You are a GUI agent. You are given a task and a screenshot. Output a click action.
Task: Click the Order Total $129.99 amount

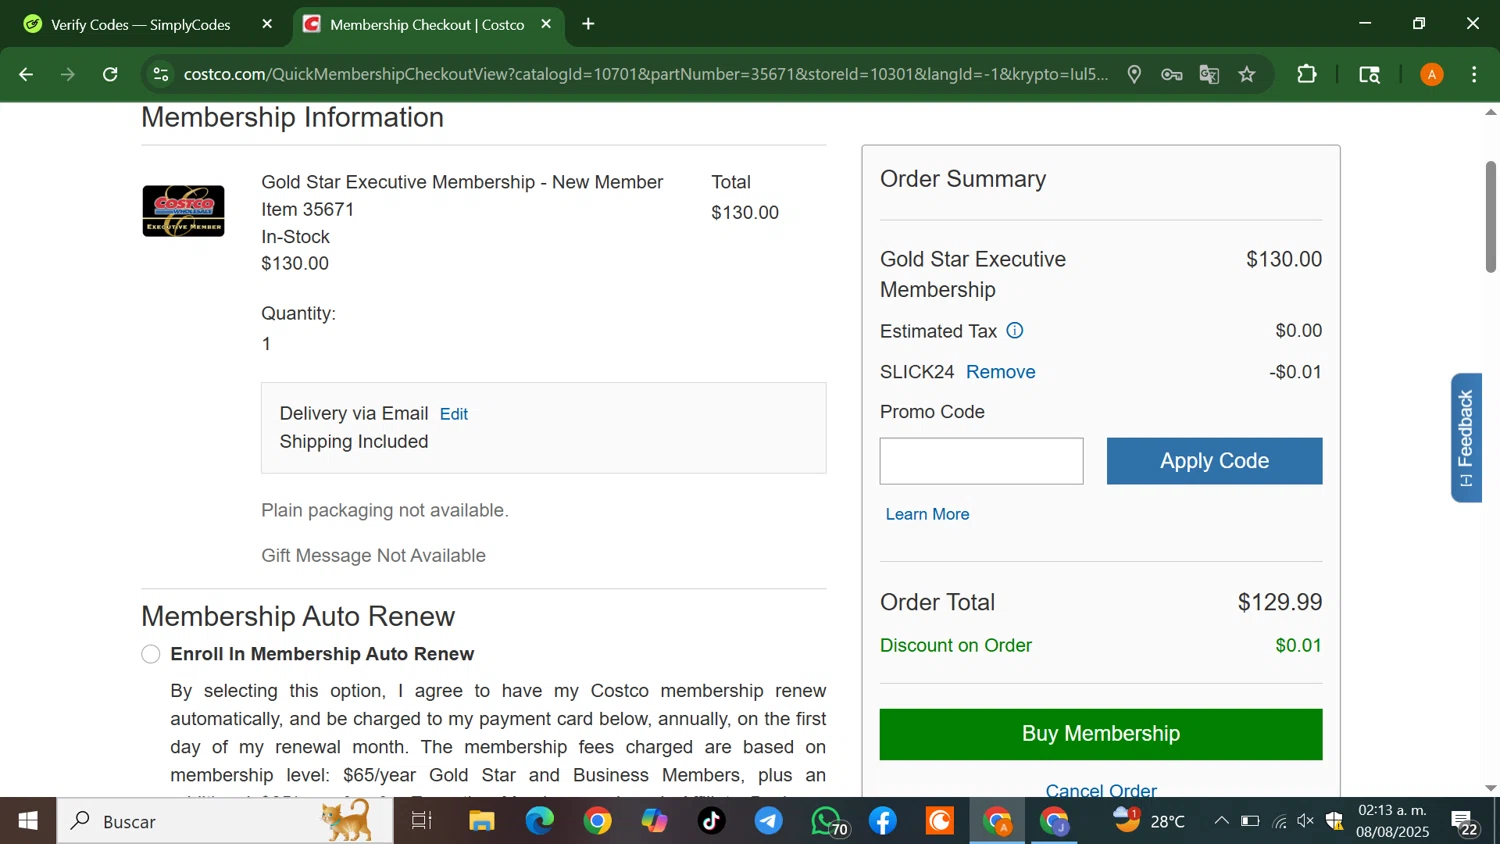[x=1280, y=602]
